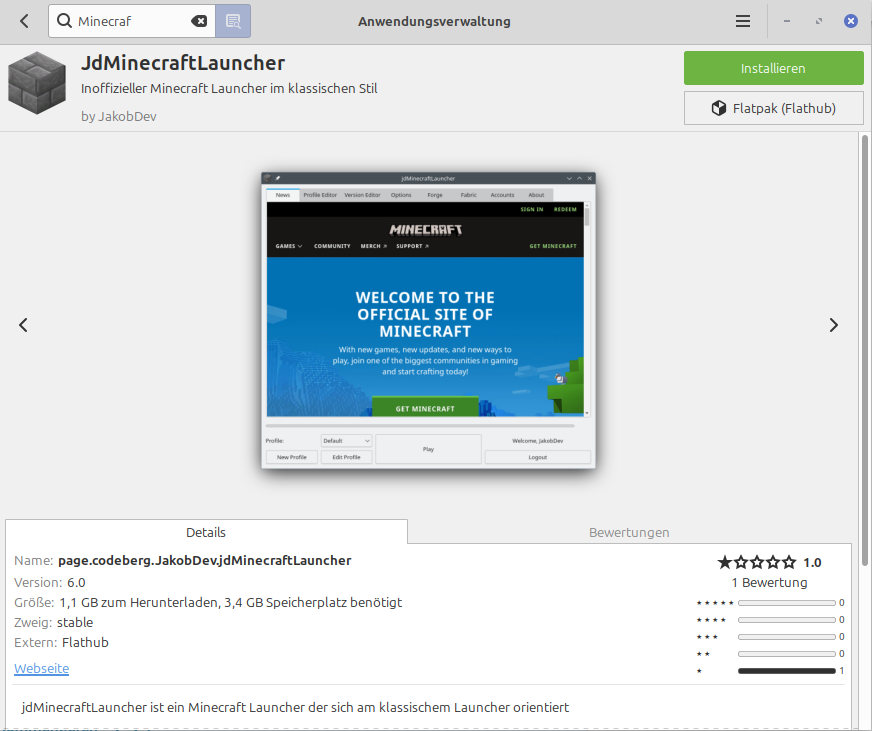The width and height of the screenshot is (872, 731).
Task: Switch to the Details tab
Action: pos(206,532)
